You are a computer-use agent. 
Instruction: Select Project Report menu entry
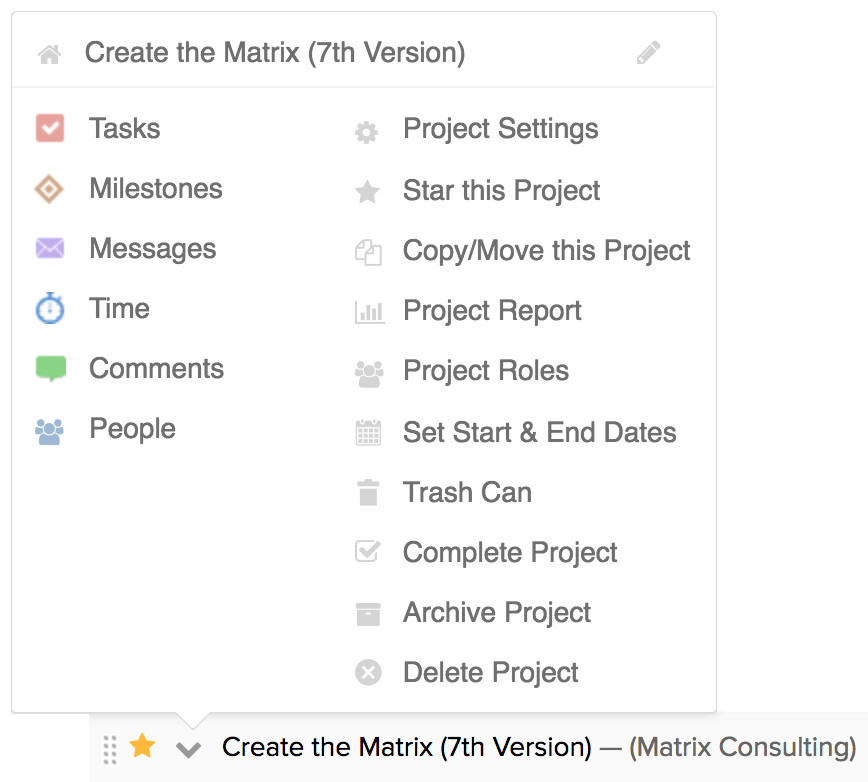(x=492, y=311)
